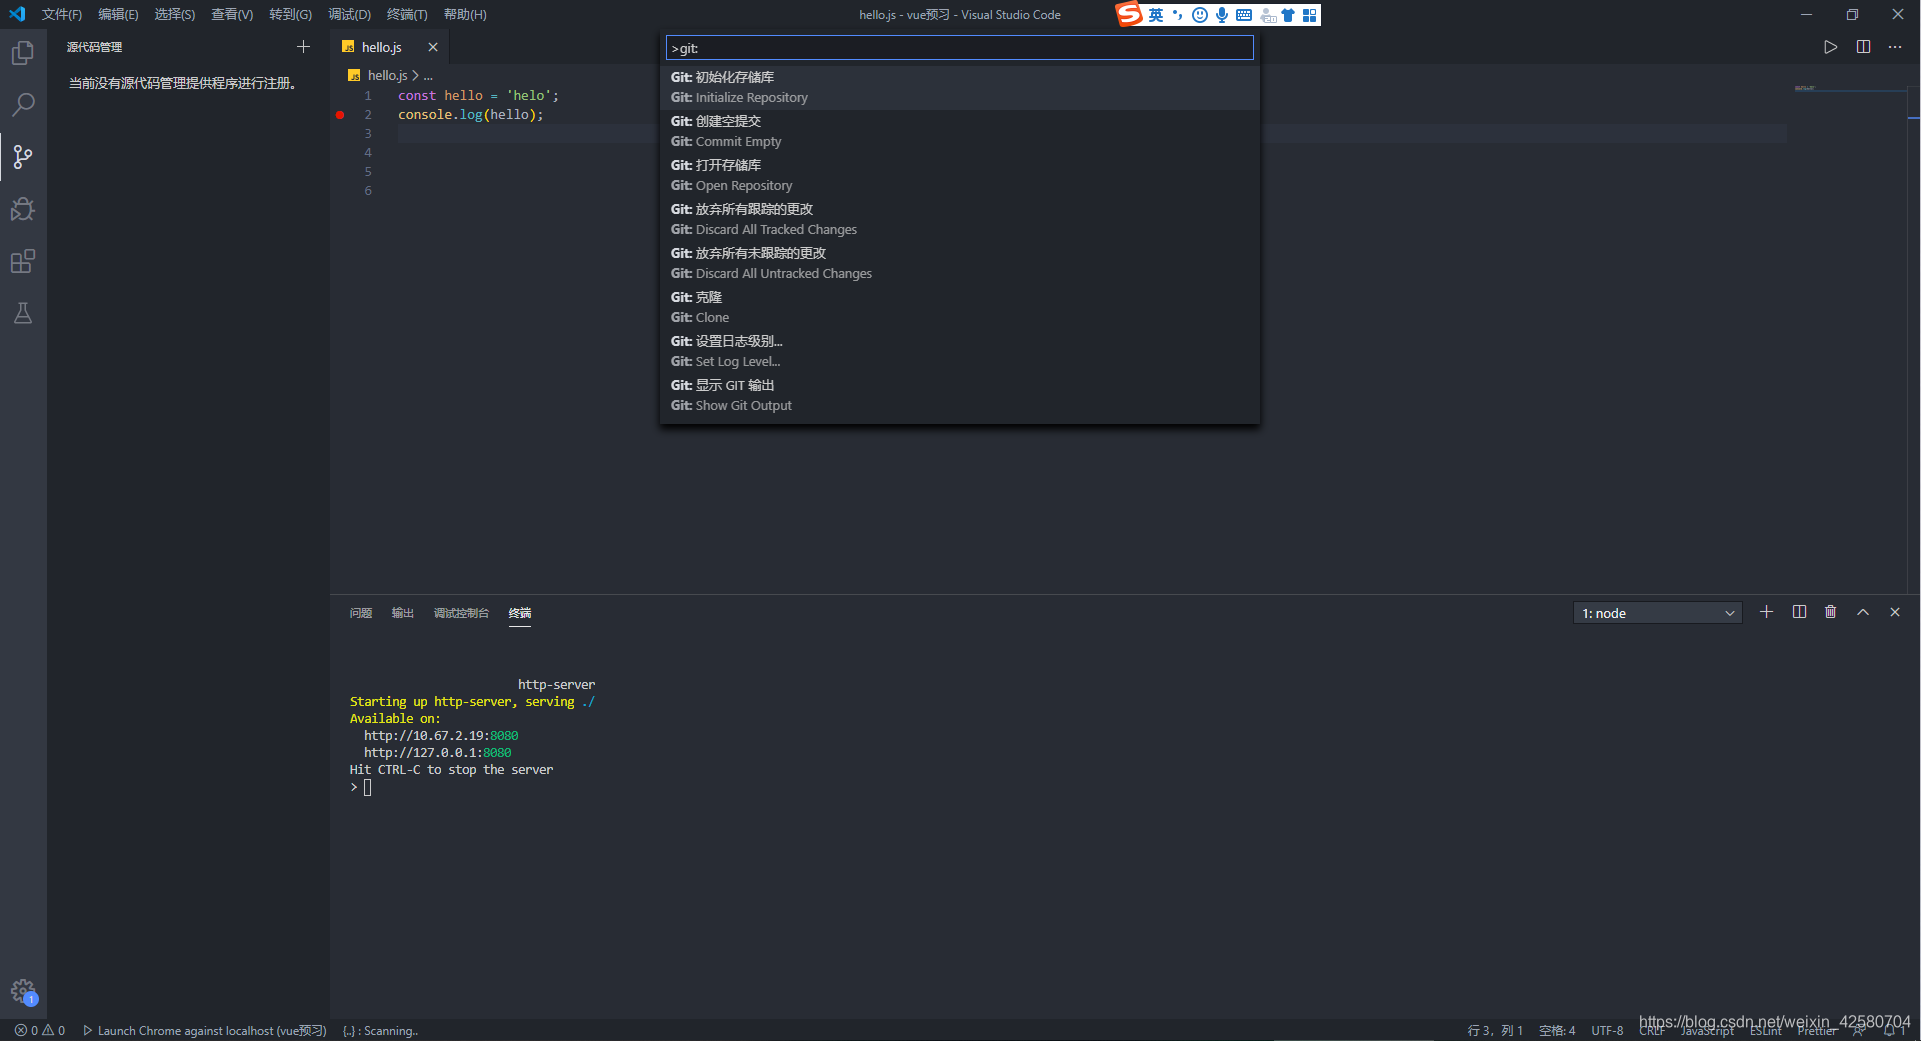Toggle the breakpoint on line 2
Image resolution: width=1921 pixels, height=1041 pixels.
tap(340, 115)
